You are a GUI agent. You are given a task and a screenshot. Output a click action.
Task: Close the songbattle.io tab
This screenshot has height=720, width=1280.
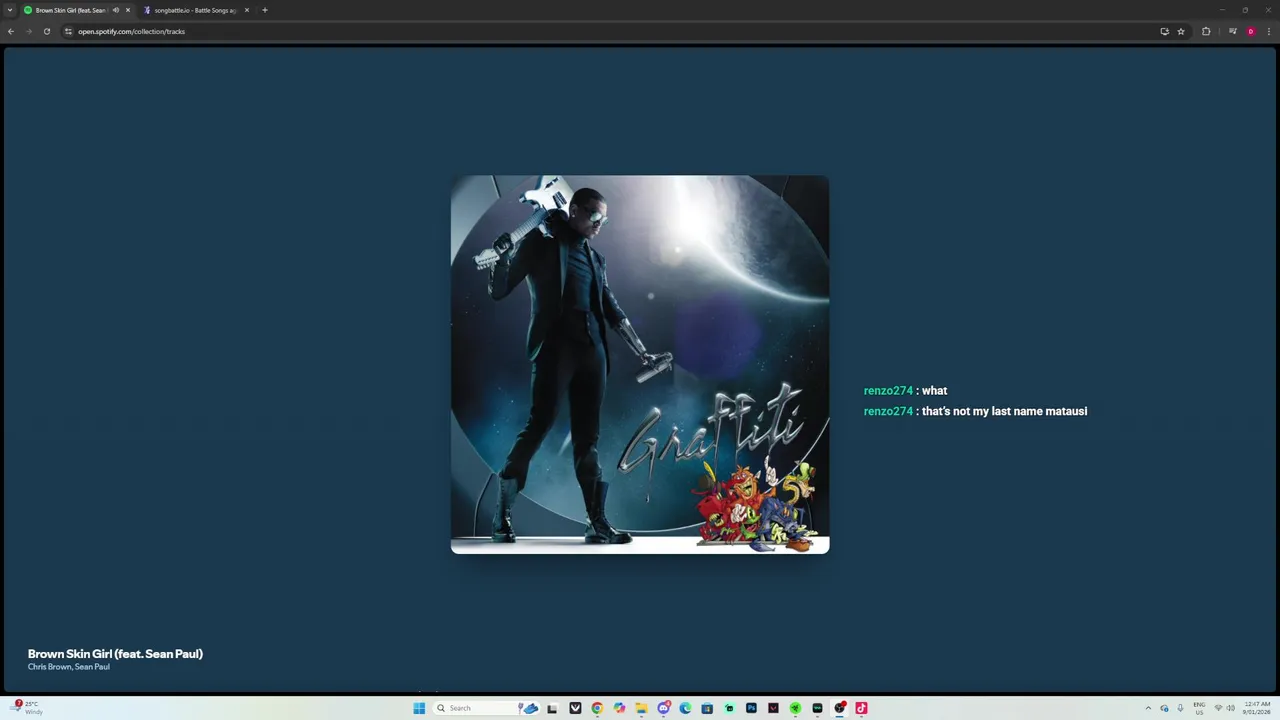click(247, 10)
